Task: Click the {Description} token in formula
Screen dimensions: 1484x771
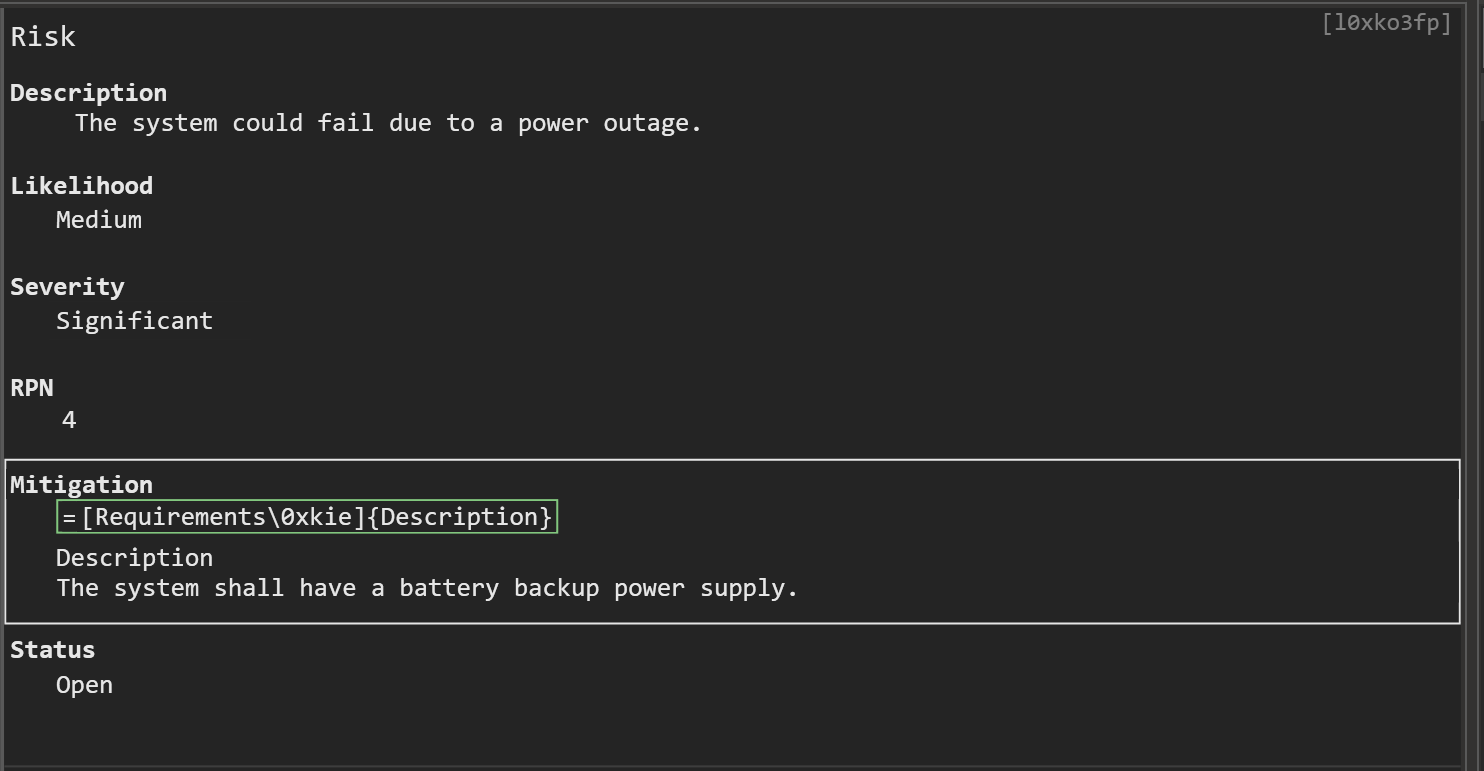Action: [459, 517]
